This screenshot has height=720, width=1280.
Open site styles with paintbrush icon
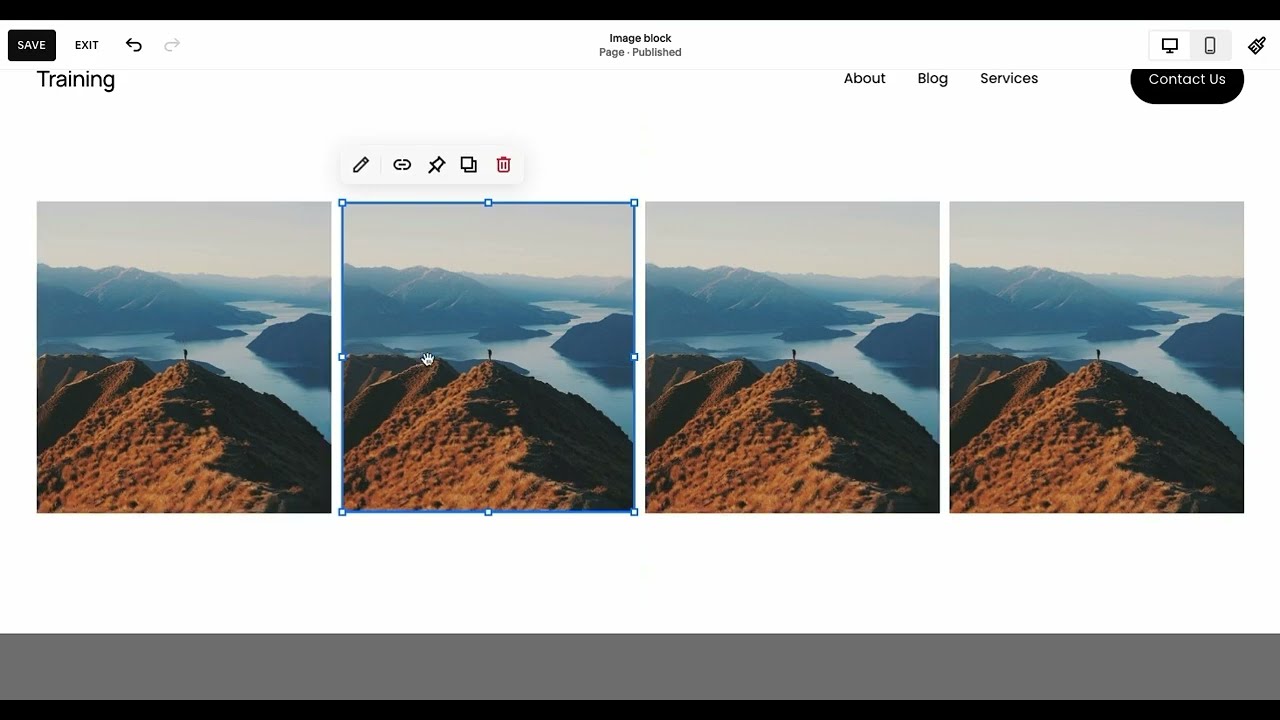[1257, 45]
